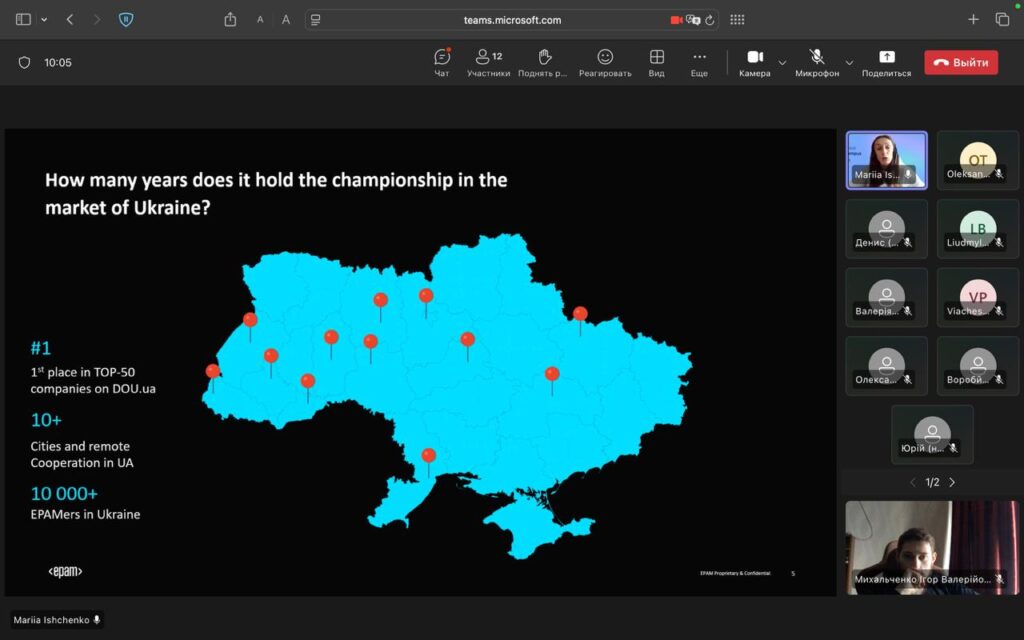The height and width of the screenshot is (640, 1024).
Task: Reload the page
Action: (x=710, y=20)
